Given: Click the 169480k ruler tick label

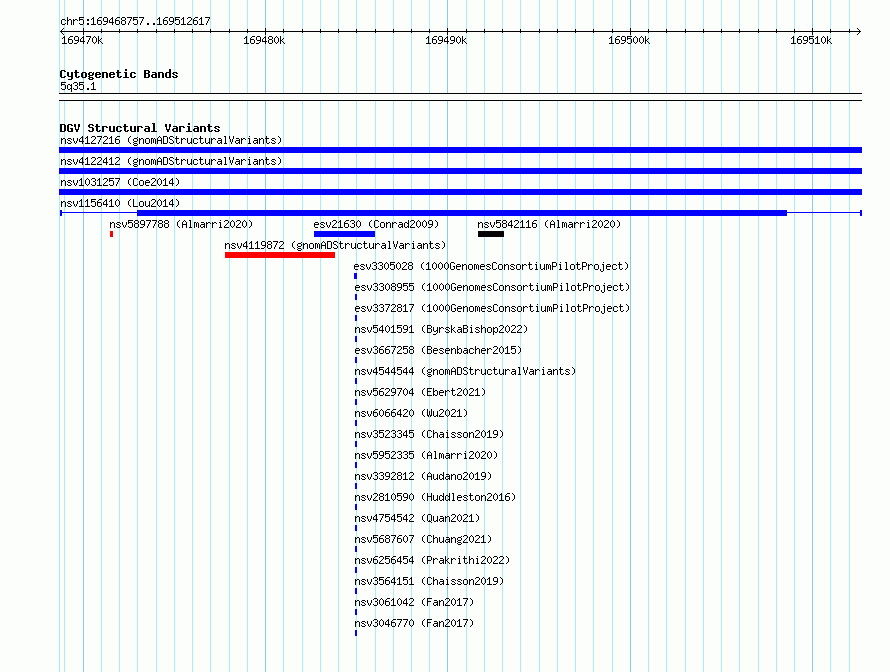Looking at the screenshot, I should pyautogui.click(x=264, y=40).
